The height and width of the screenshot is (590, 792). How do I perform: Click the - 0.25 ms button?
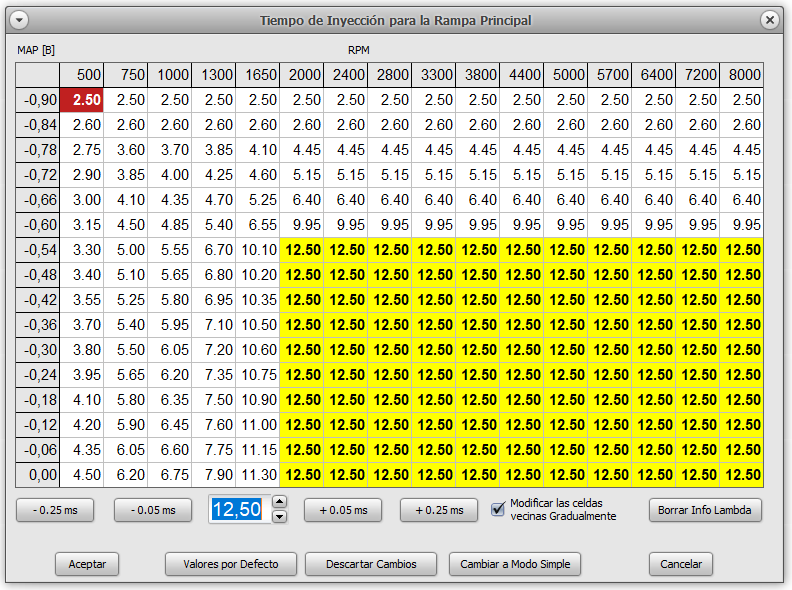(x=55, y=510)
